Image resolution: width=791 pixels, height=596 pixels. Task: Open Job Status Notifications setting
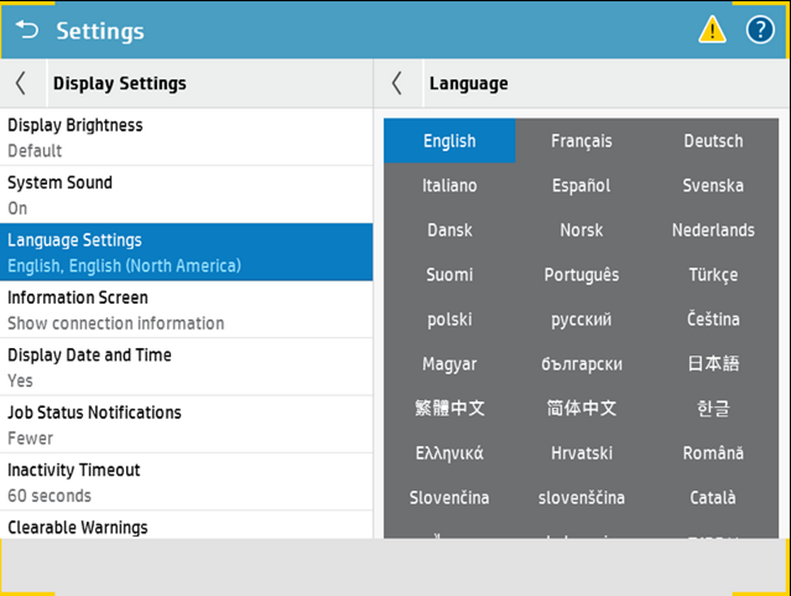pyautogui.click(x=186, y=424)
